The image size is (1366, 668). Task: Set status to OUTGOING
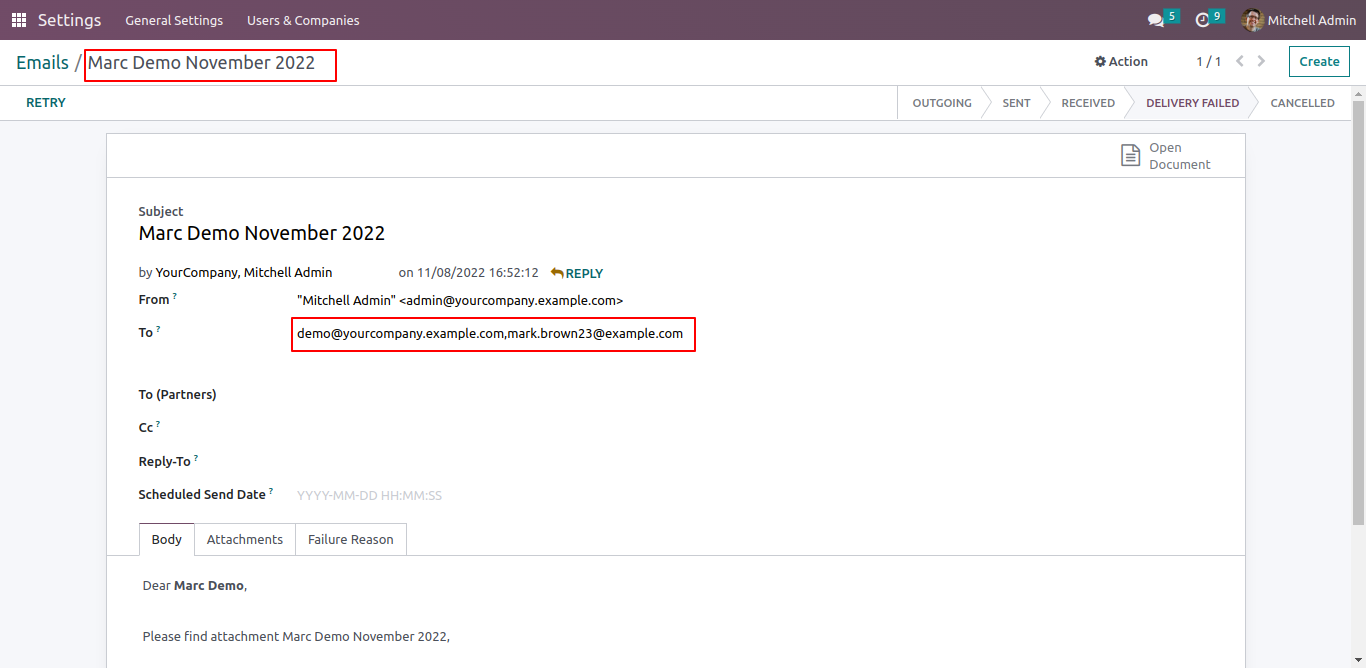pos(942,103)
